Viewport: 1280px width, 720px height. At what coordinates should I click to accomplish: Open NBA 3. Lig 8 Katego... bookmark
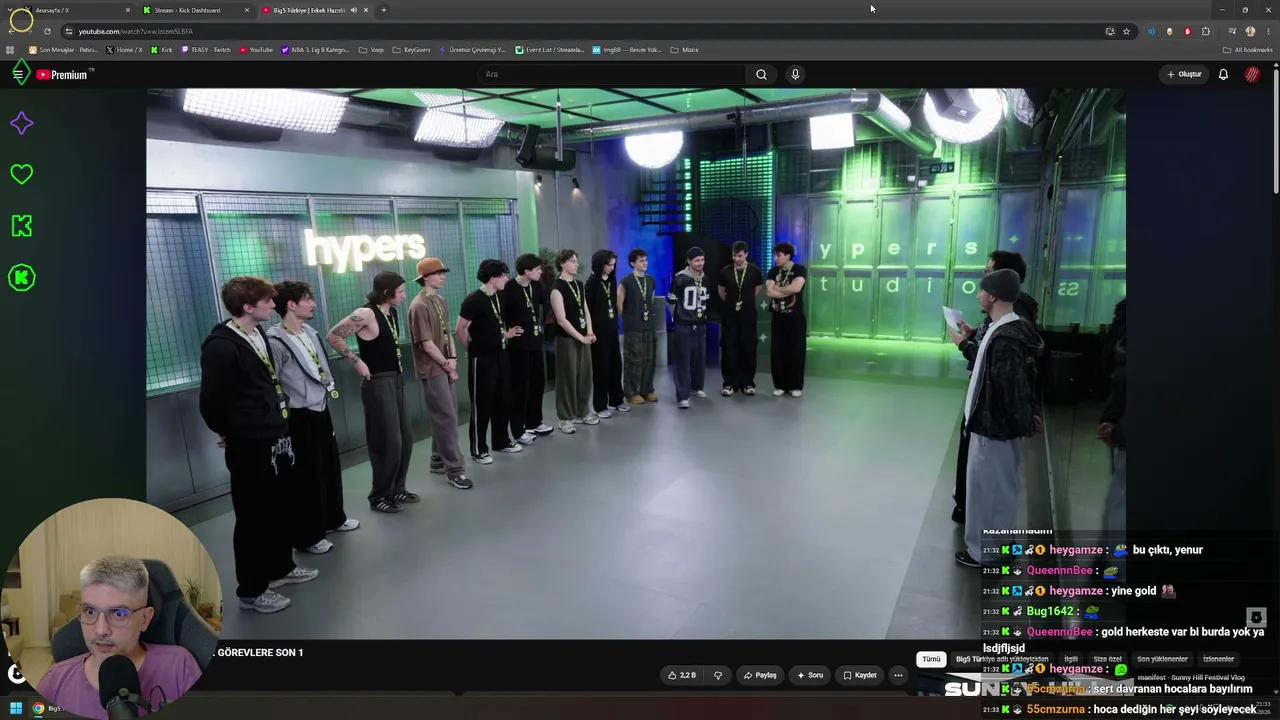click(x=315, y=50)
